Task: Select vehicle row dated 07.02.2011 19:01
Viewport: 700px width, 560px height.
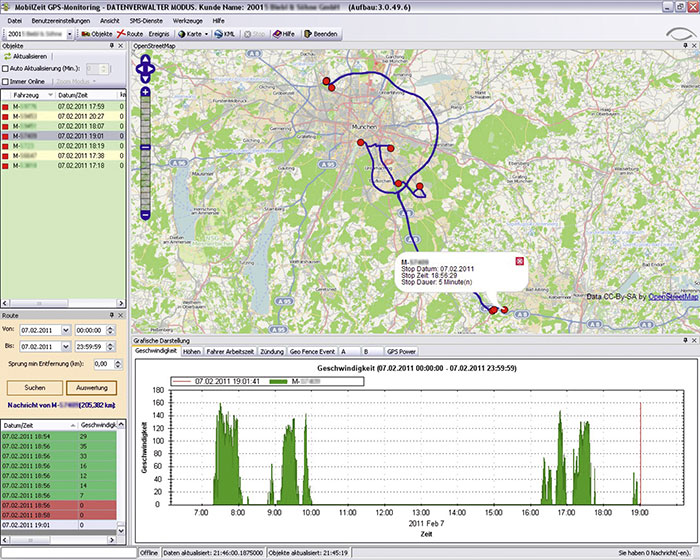Action: pos(63,136)
